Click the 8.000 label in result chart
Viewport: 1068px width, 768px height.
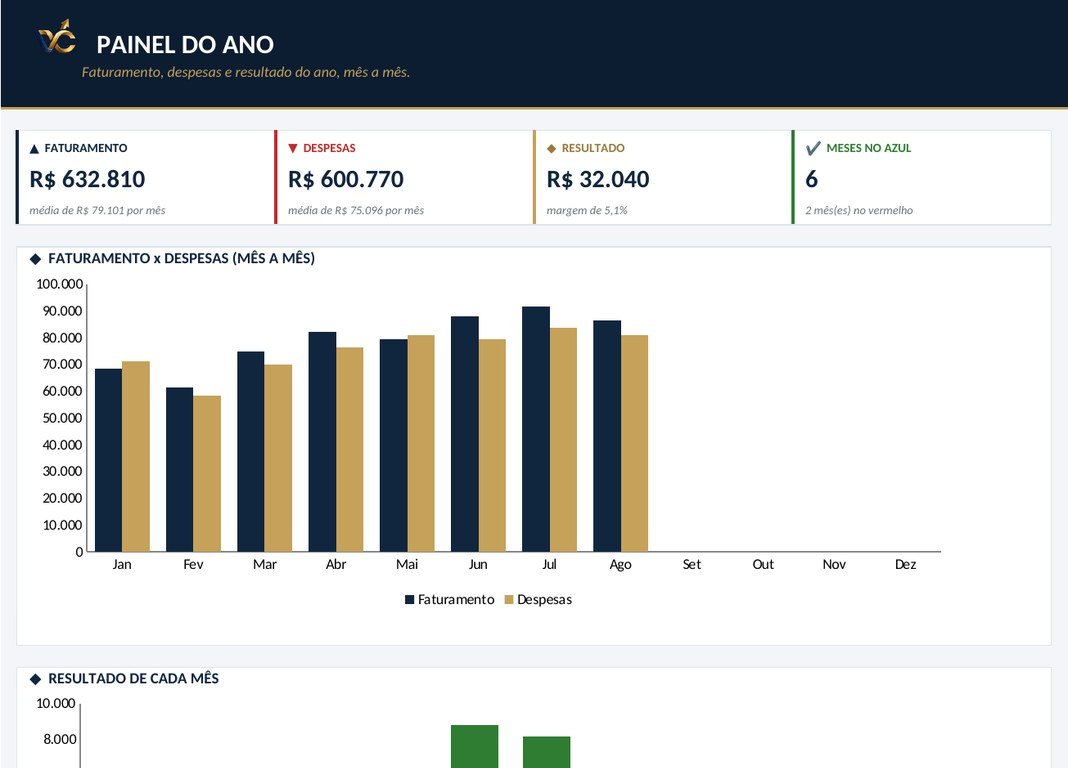(60, 739)
